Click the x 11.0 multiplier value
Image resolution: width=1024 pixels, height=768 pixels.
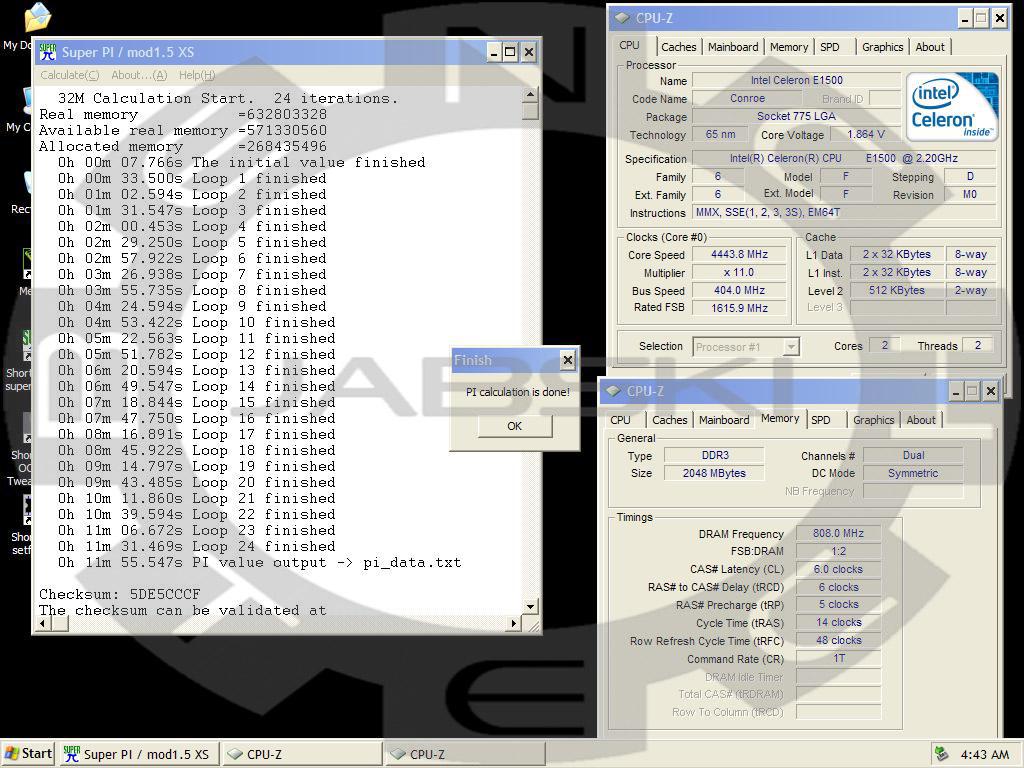click(x=739, y=272)
